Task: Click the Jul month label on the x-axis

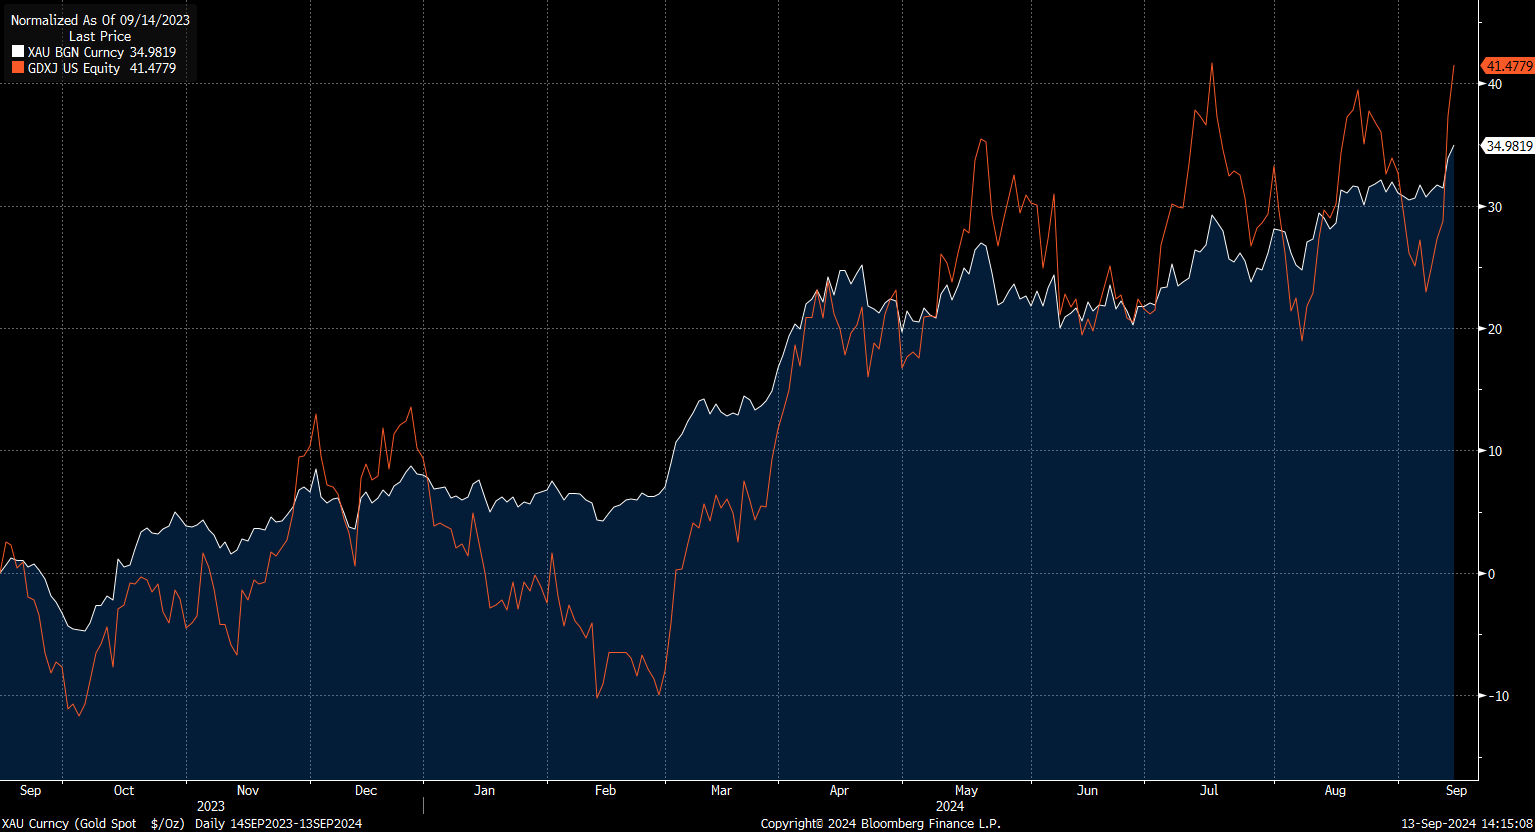Action: pos(1209,790)
